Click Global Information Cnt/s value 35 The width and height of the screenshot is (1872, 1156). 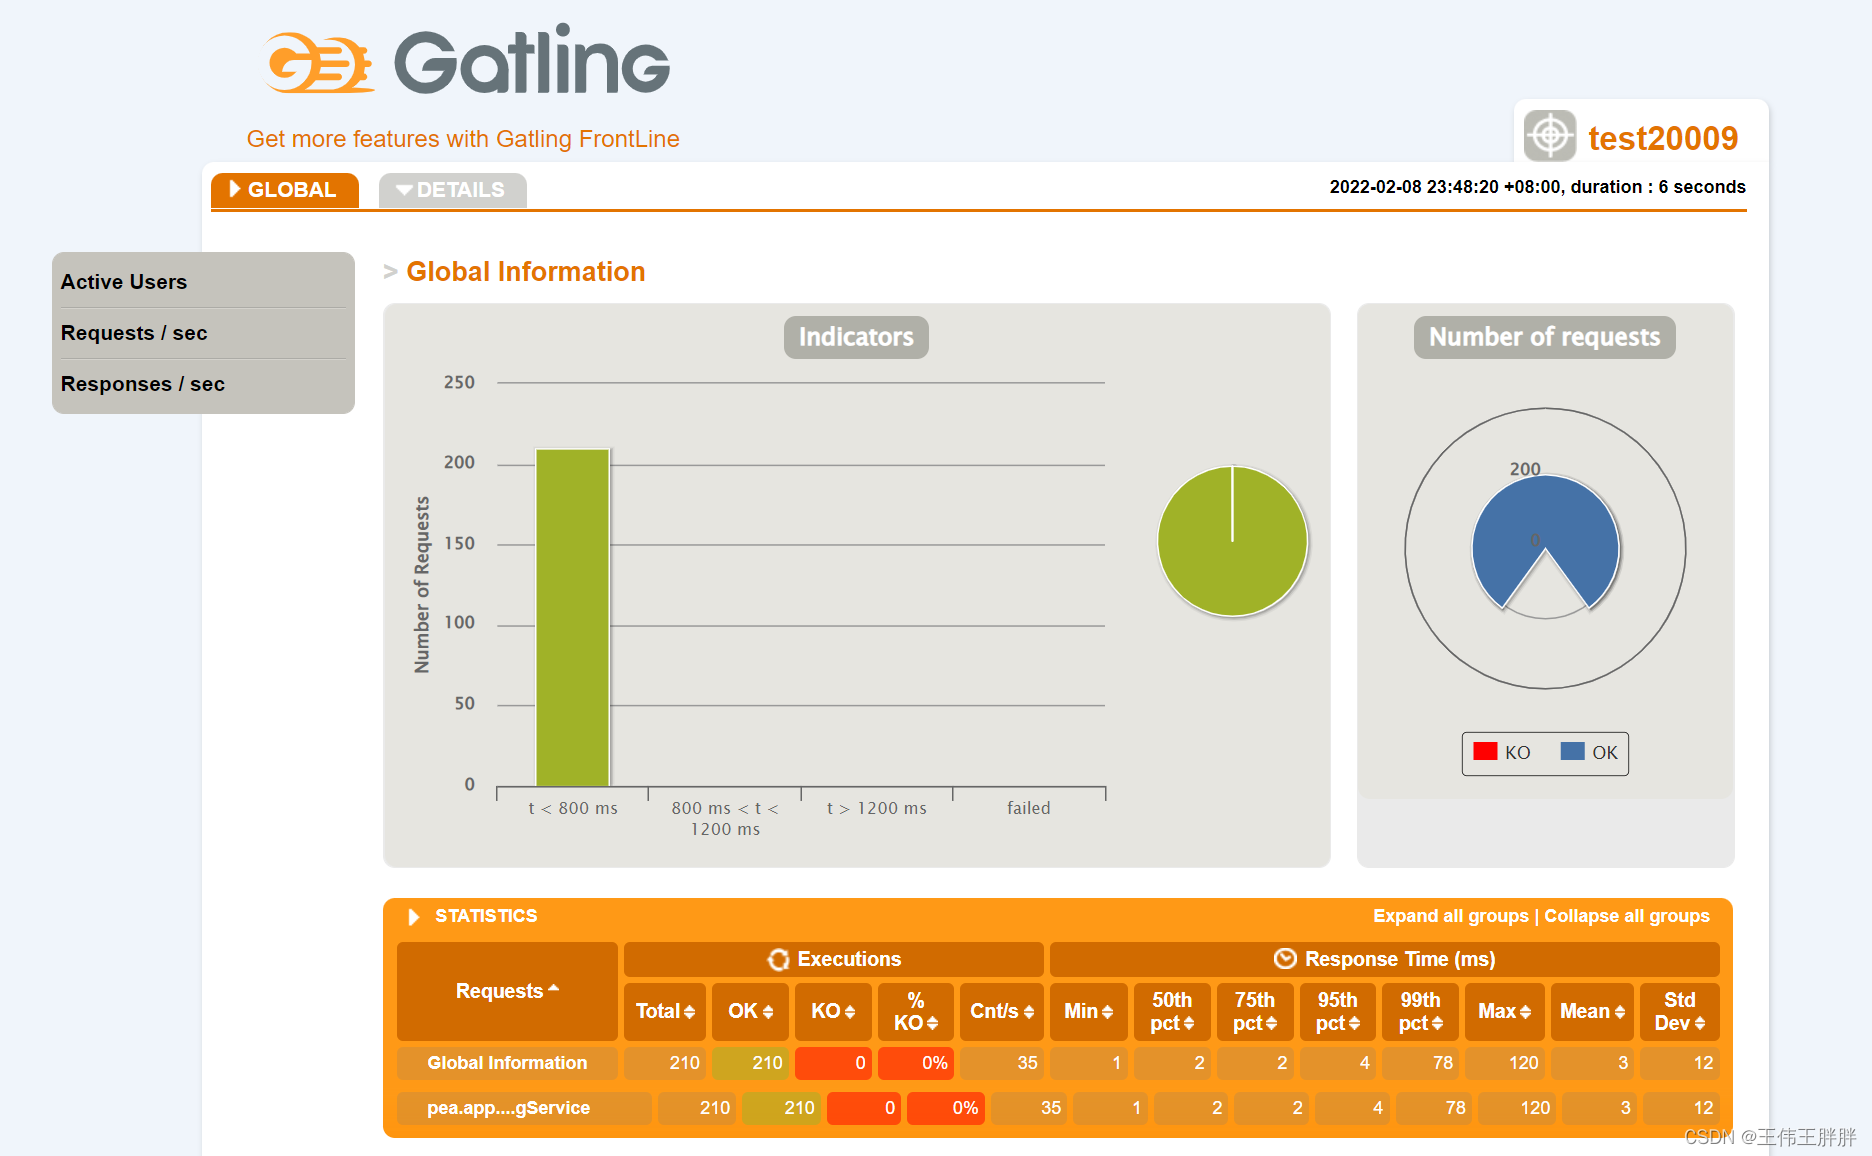click(x=1002, y=1063)
